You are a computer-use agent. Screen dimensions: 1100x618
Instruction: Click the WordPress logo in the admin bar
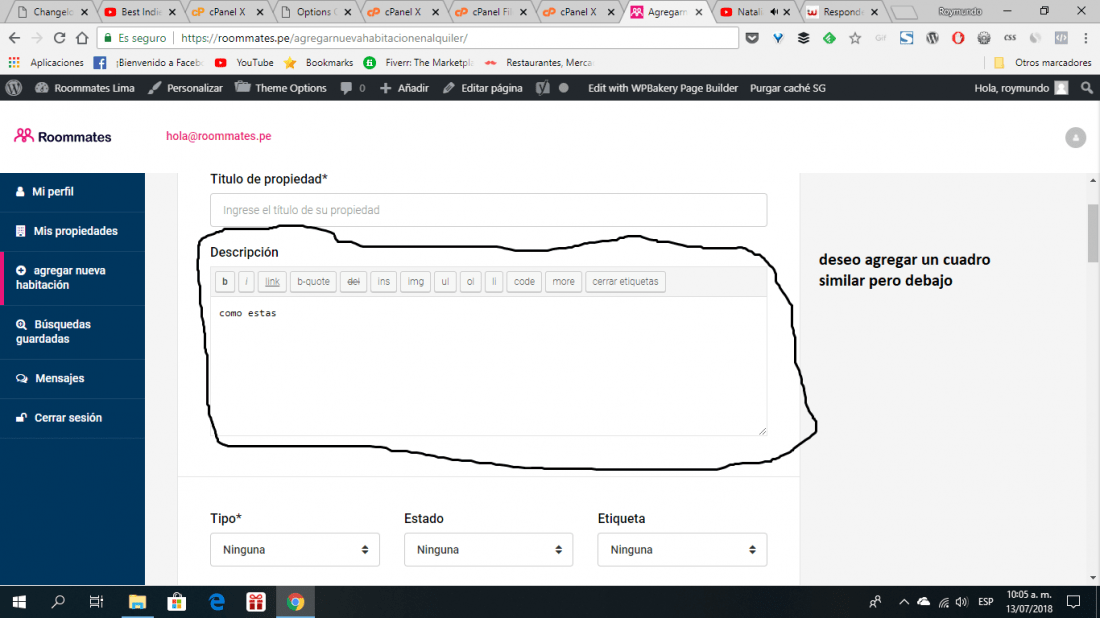14,88
